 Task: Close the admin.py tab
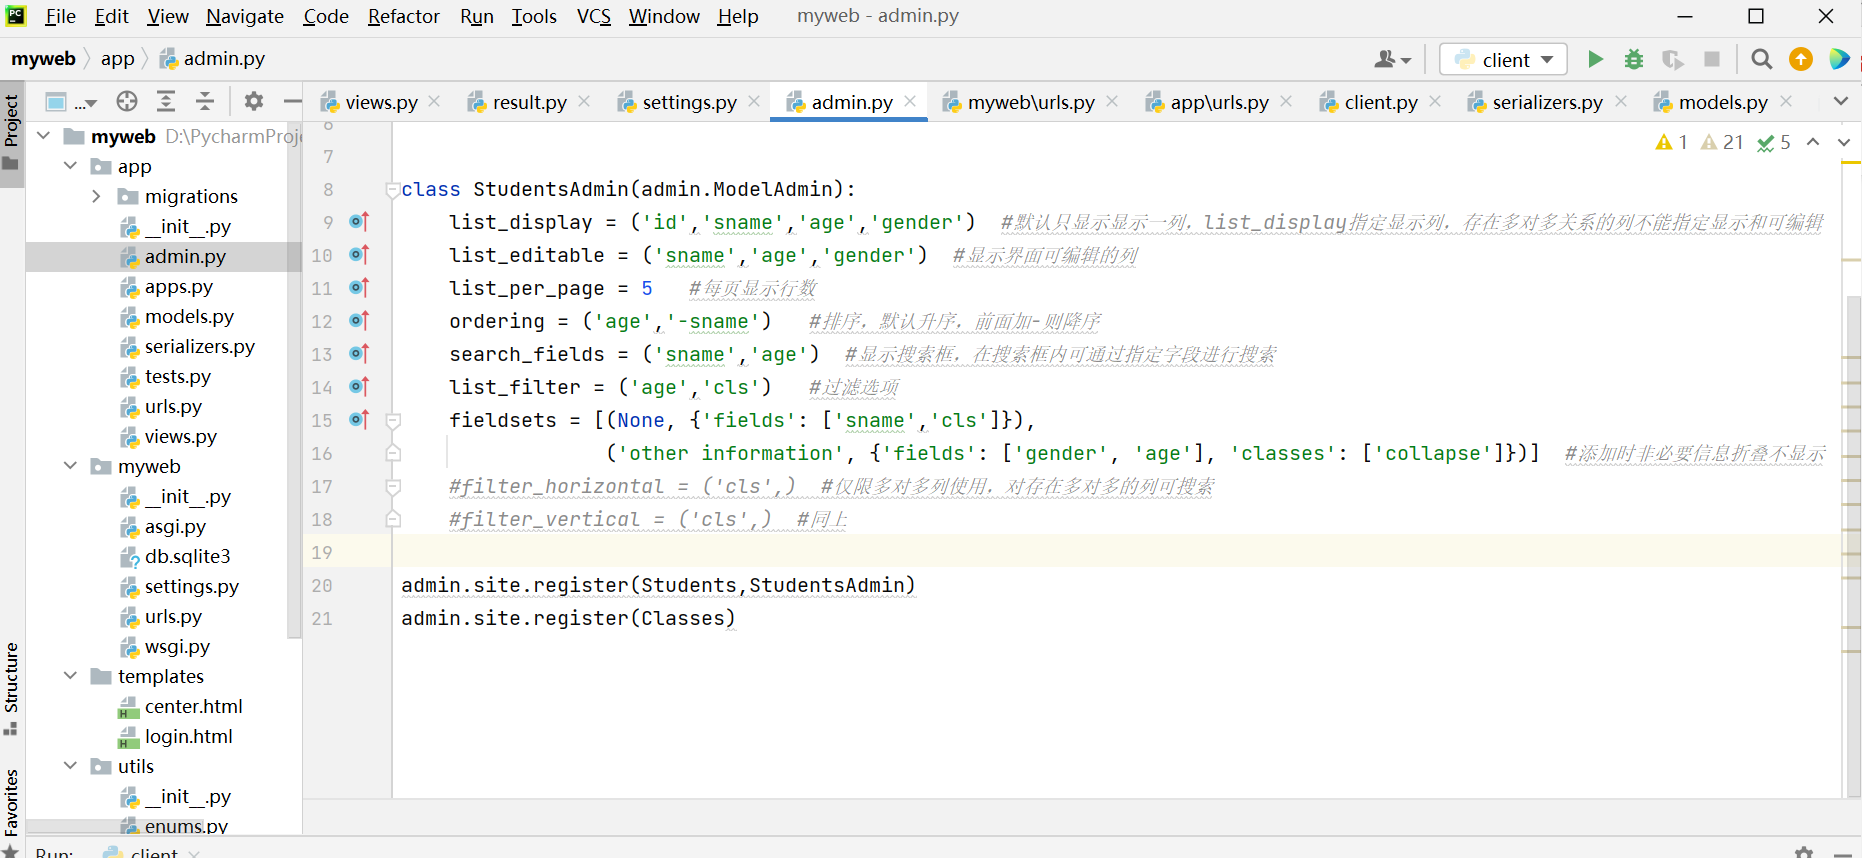(910, 101)
